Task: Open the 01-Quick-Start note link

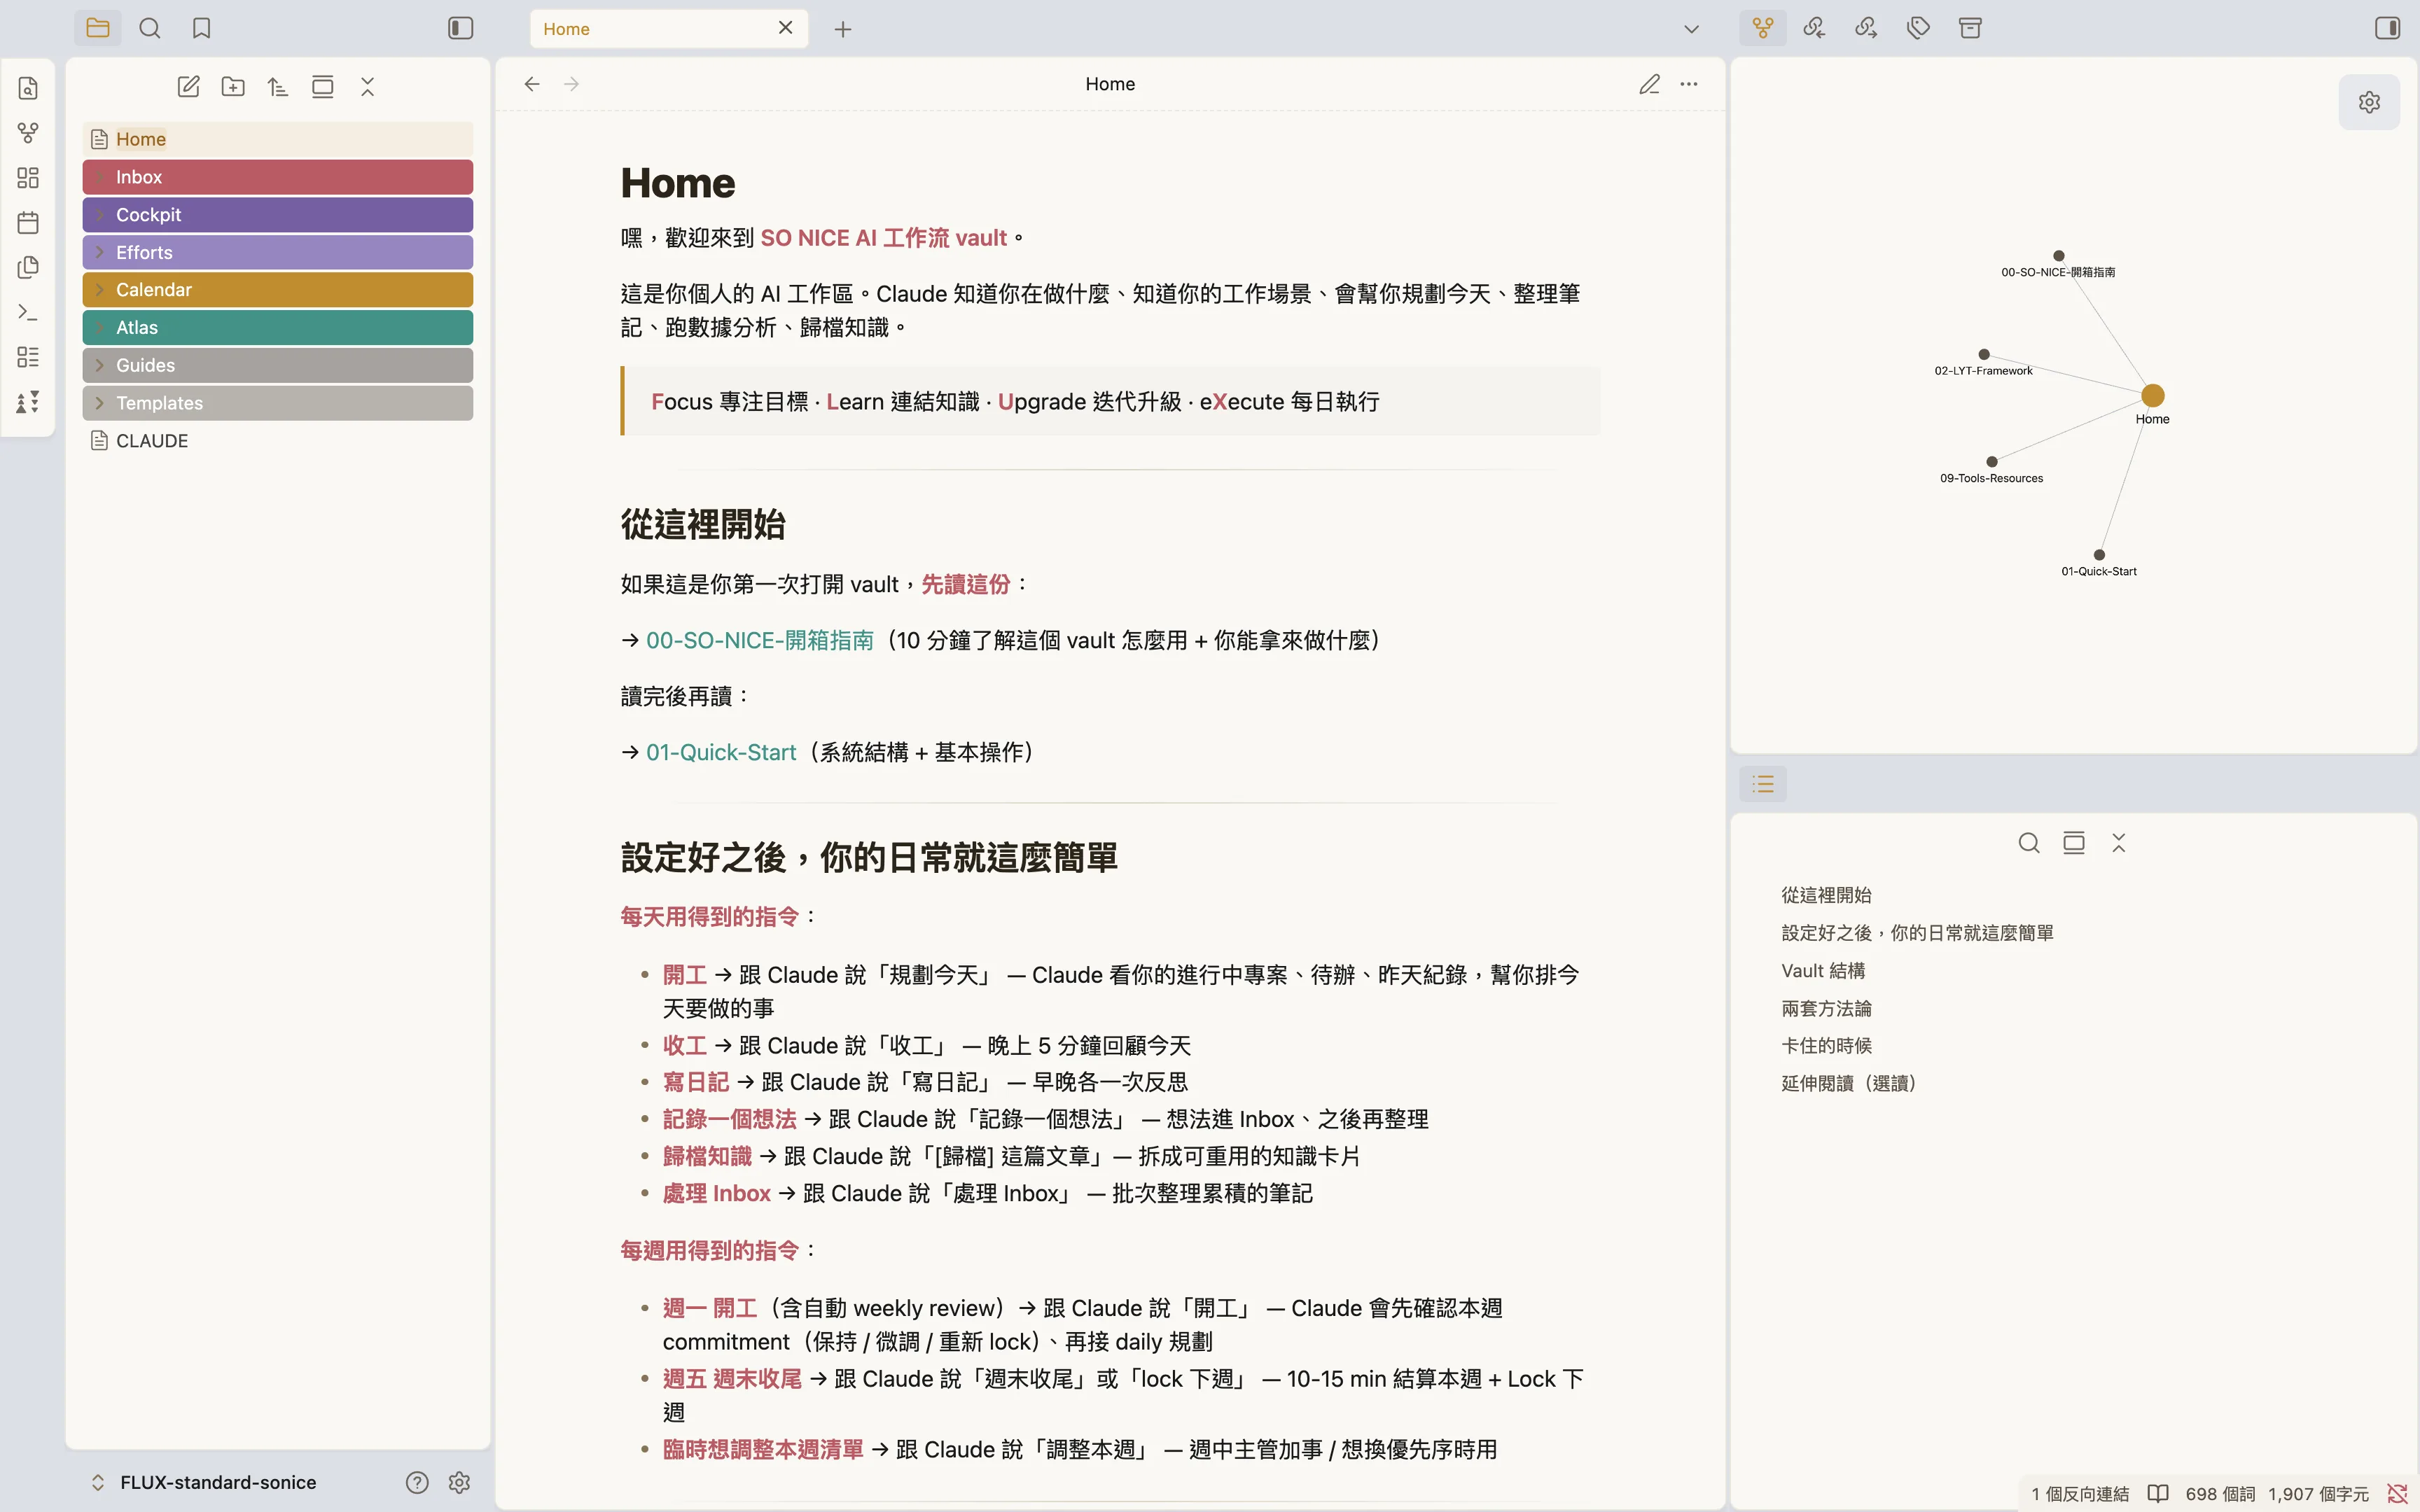Action: 721,752
